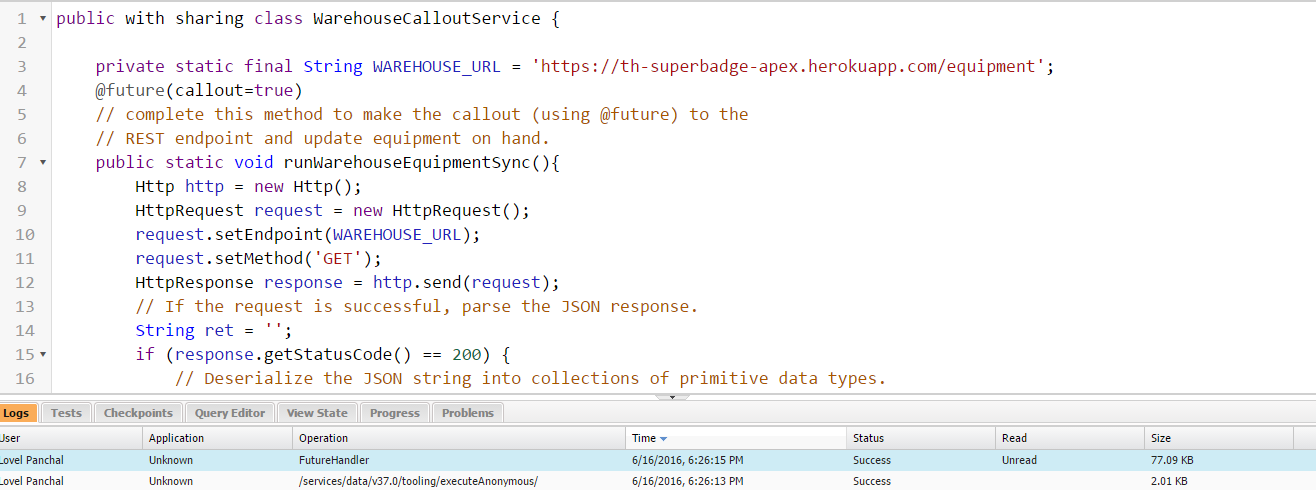
Task: Sort logs by Operation column header
Action: click(x=460, y=438)
